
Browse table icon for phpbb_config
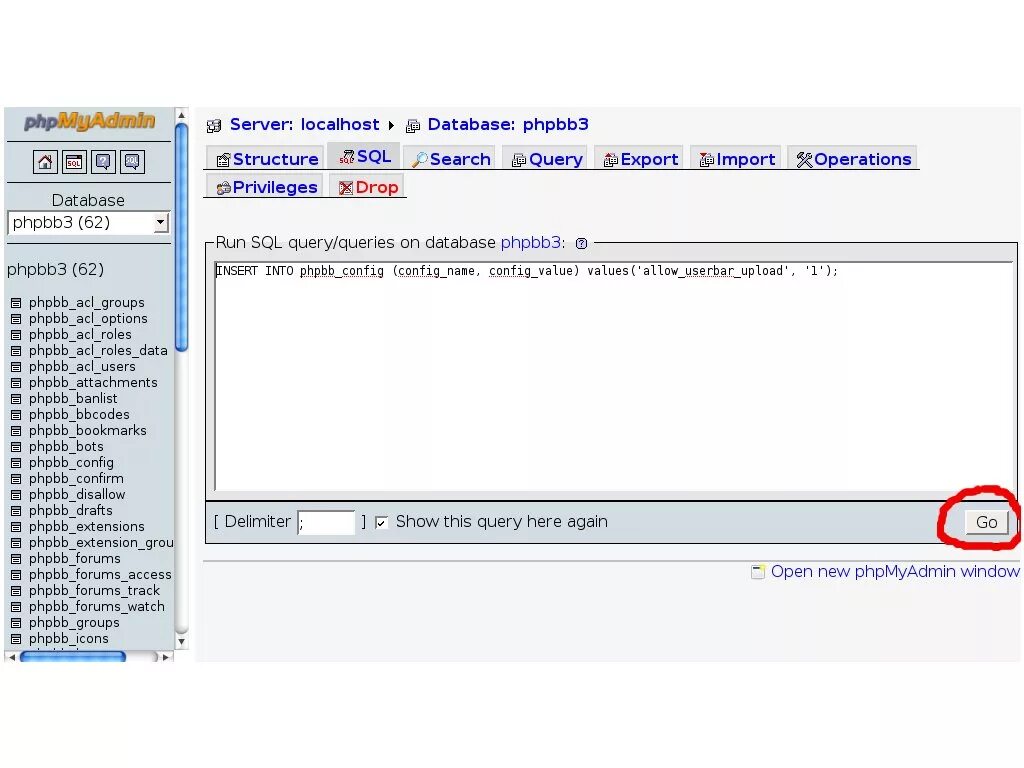16,463
